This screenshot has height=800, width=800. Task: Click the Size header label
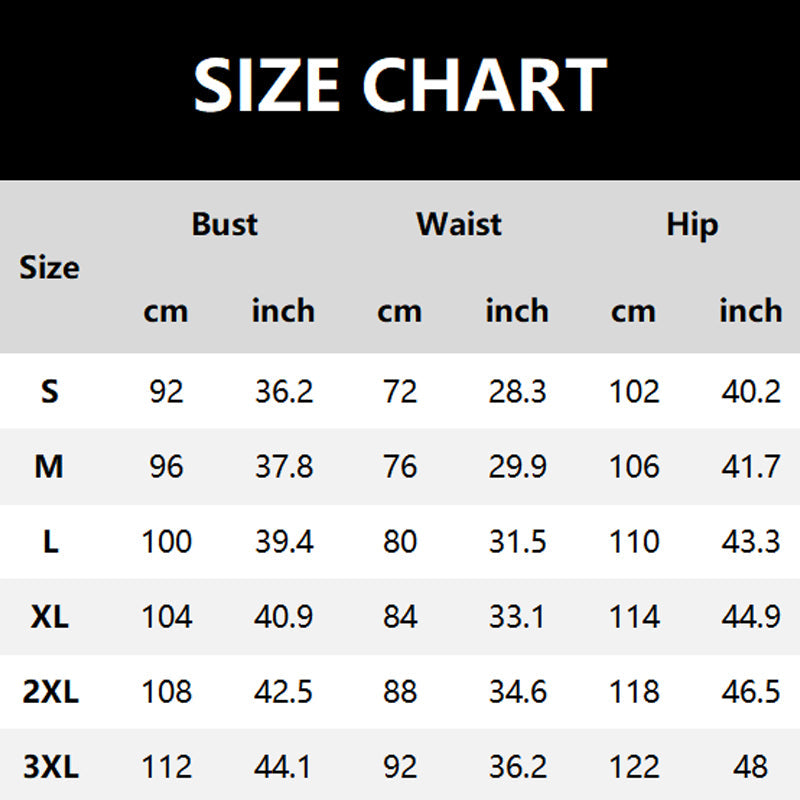(x=49, y=268)
